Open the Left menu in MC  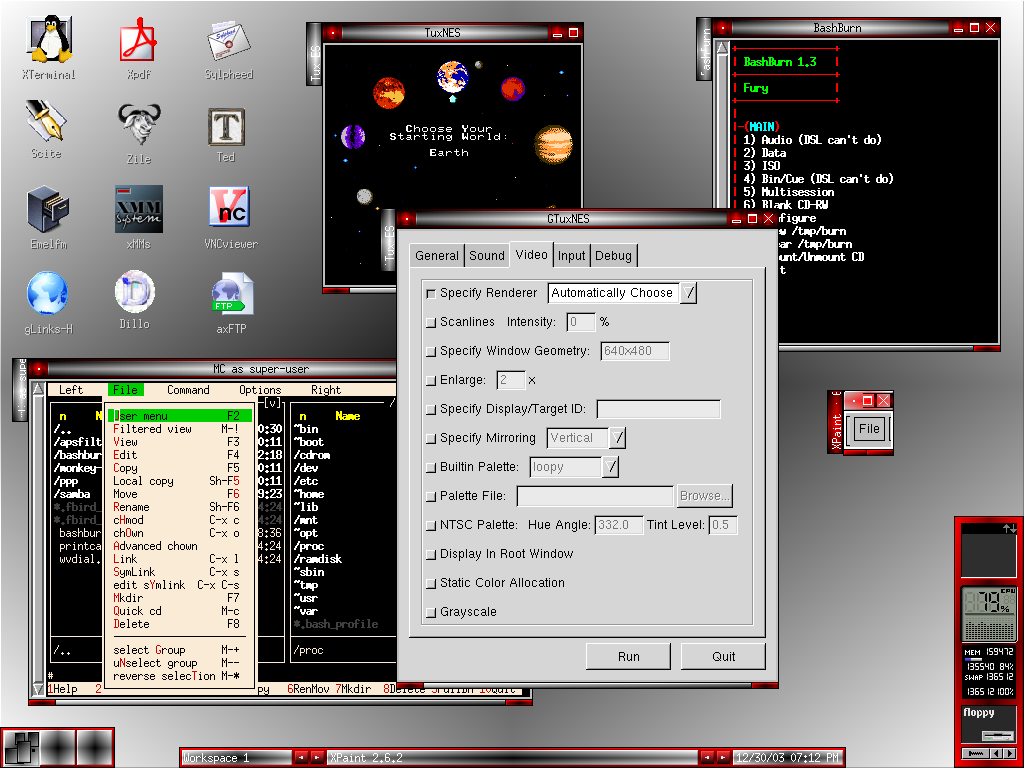pos(71,390)
